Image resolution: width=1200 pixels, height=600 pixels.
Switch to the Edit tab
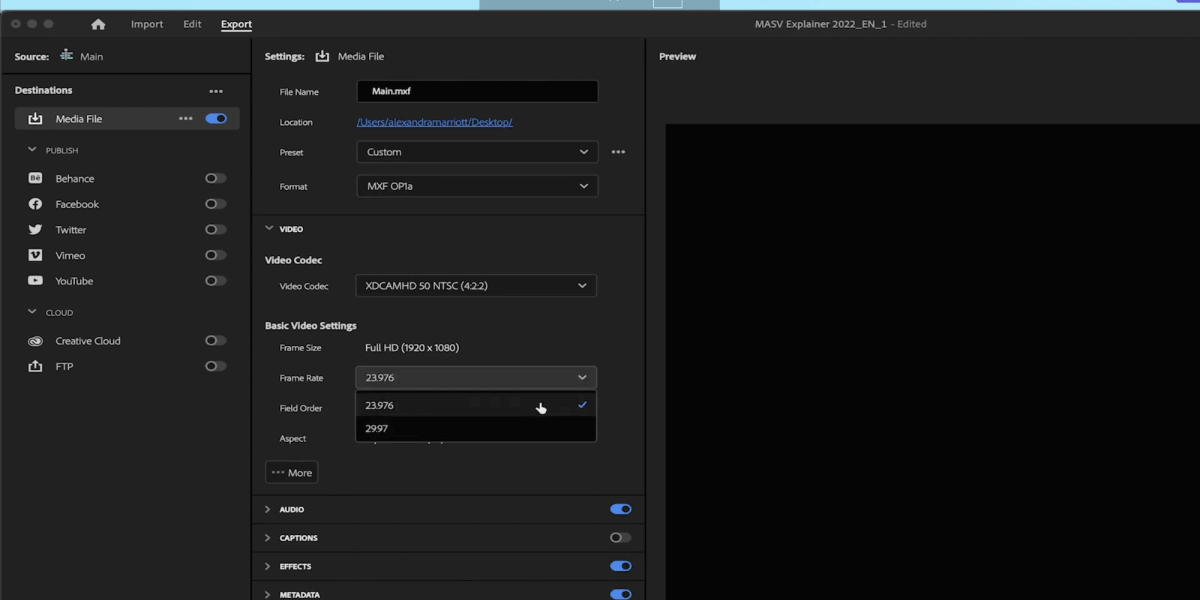tap(192, 24)
